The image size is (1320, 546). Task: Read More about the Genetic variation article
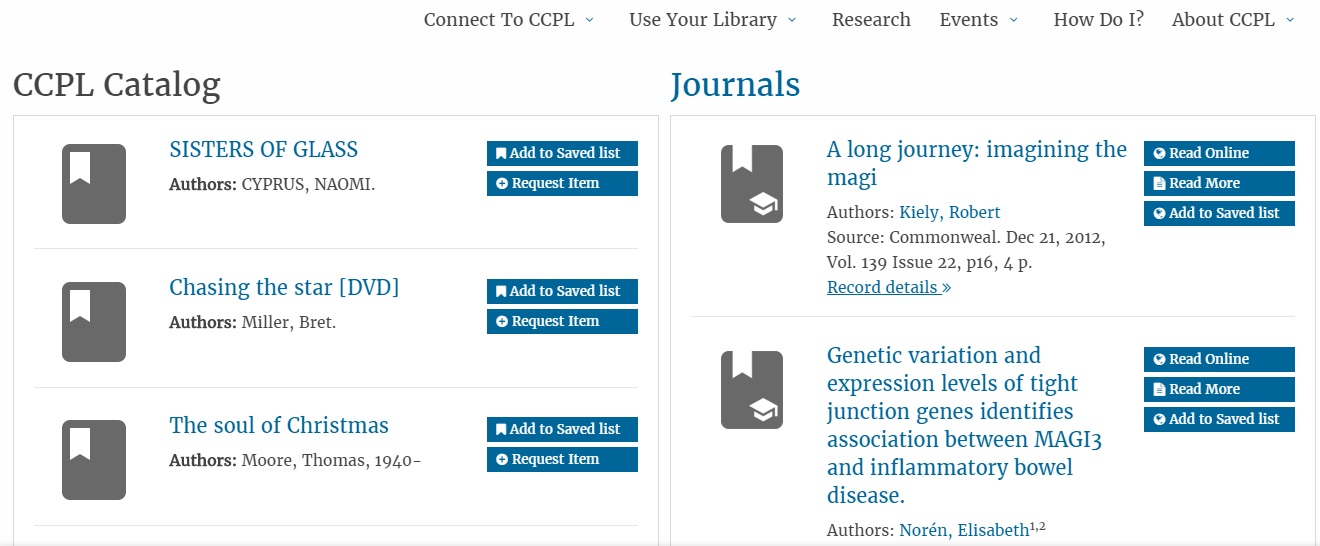(x=1218, y=389)
